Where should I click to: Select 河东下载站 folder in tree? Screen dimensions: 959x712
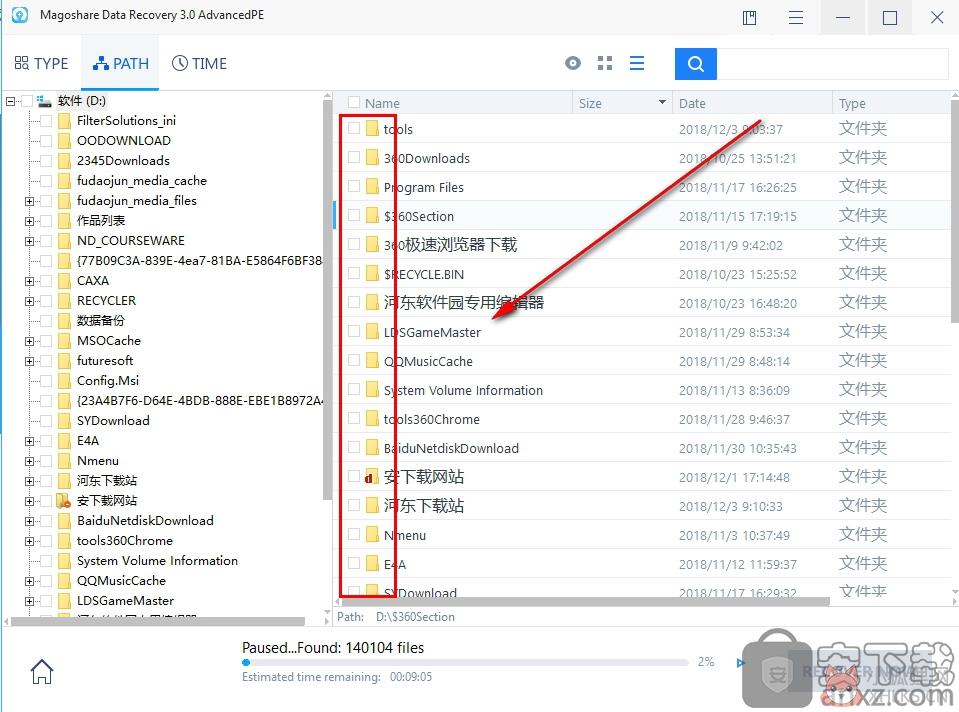pyautogui.click(x=106, y=481)
